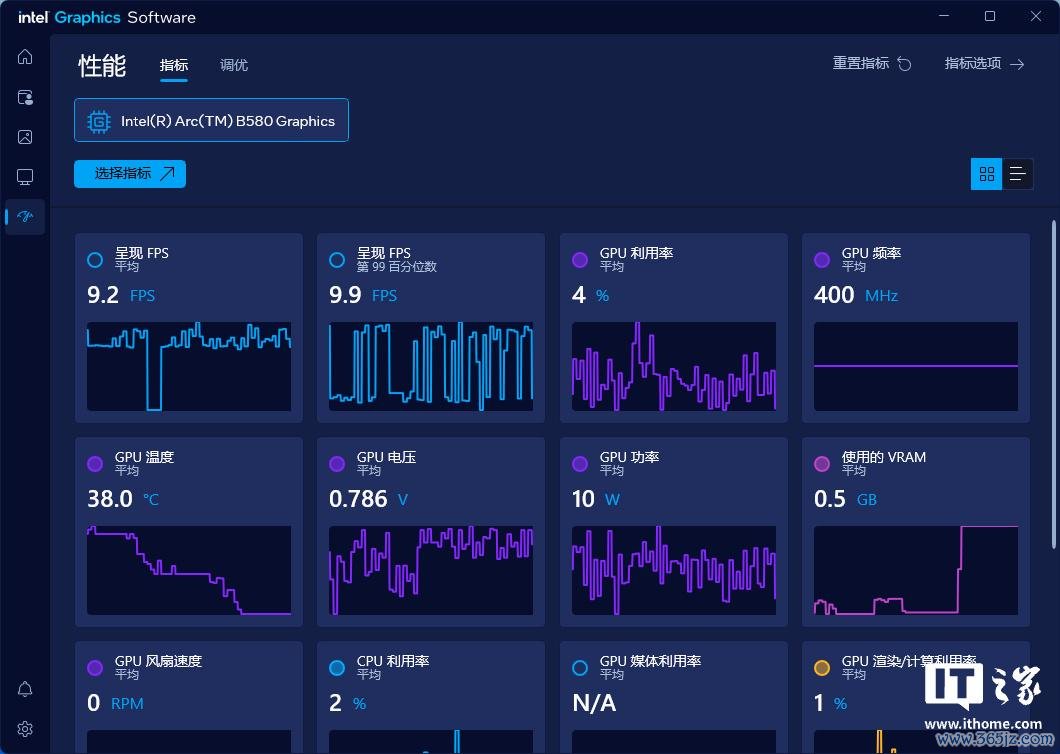Click the 0.5 GB VRAM value
Viewport: 1060px width, 754px height.
[x=846, y=499]
